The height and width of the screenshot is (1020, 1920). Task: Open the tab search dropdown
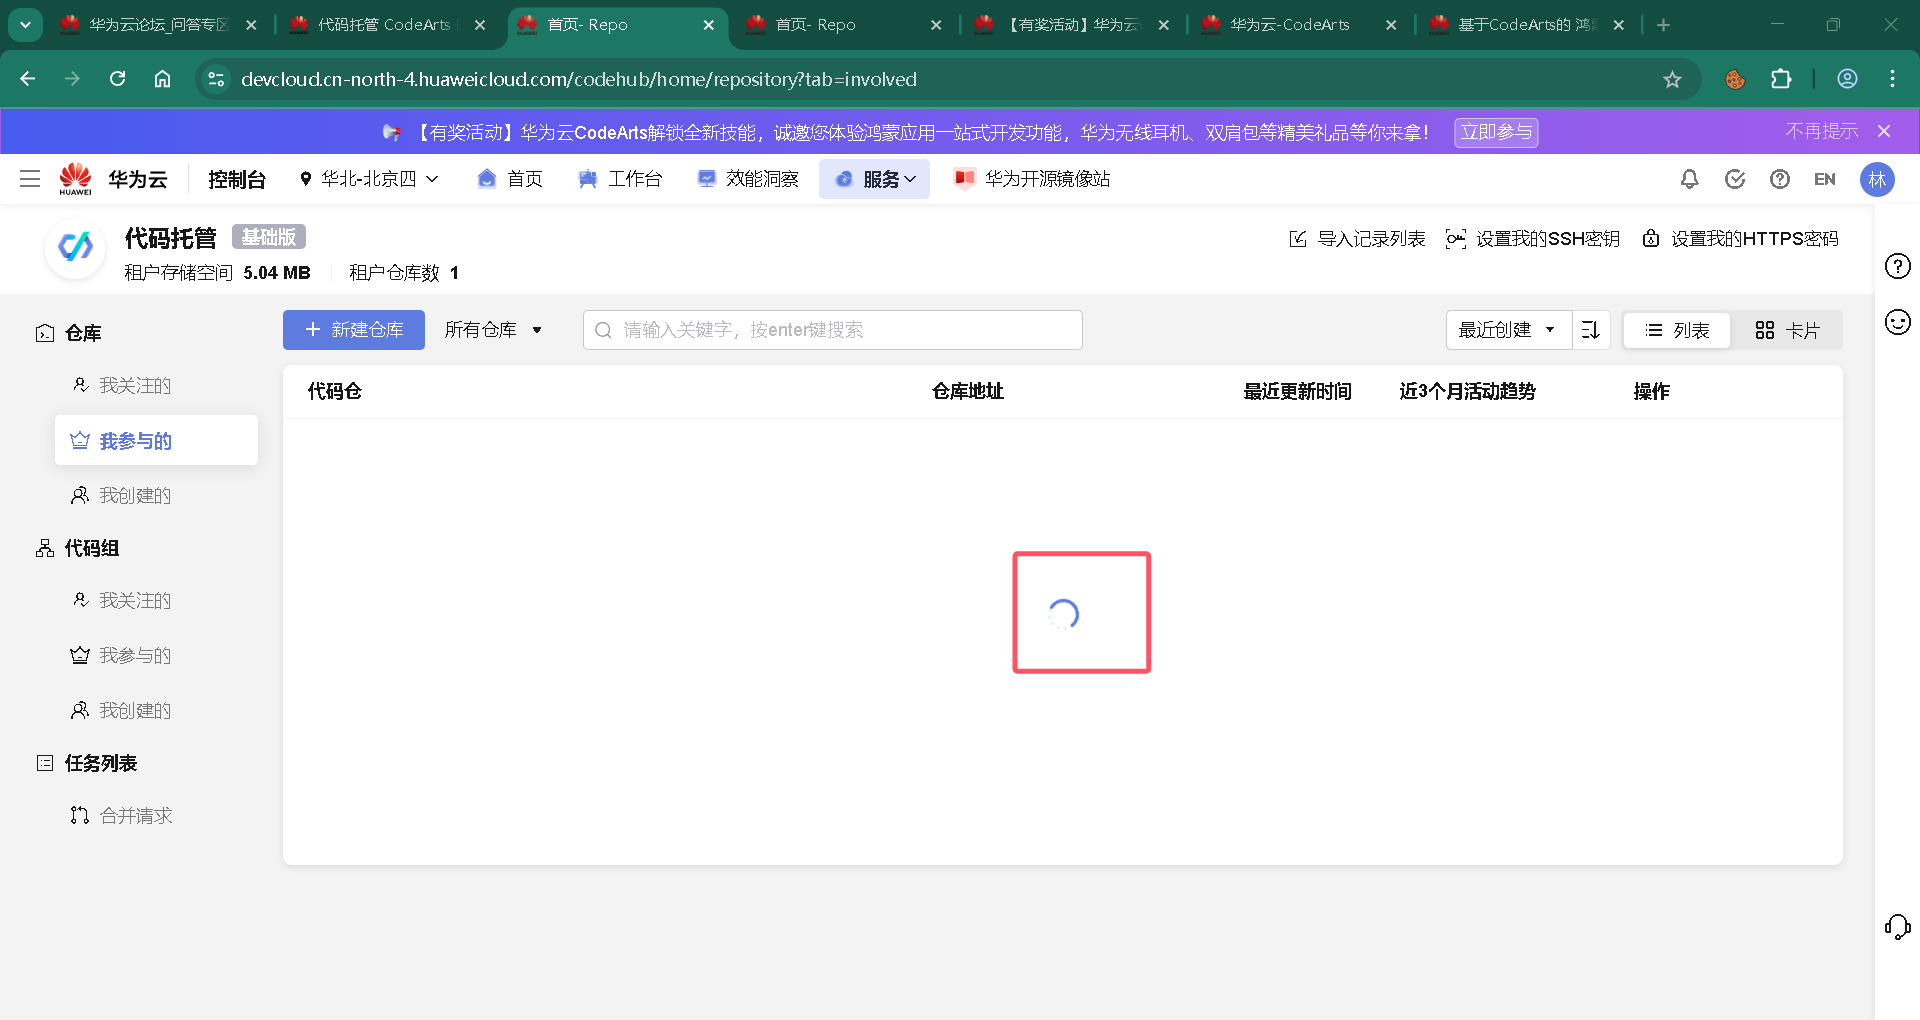pos(25,25)
